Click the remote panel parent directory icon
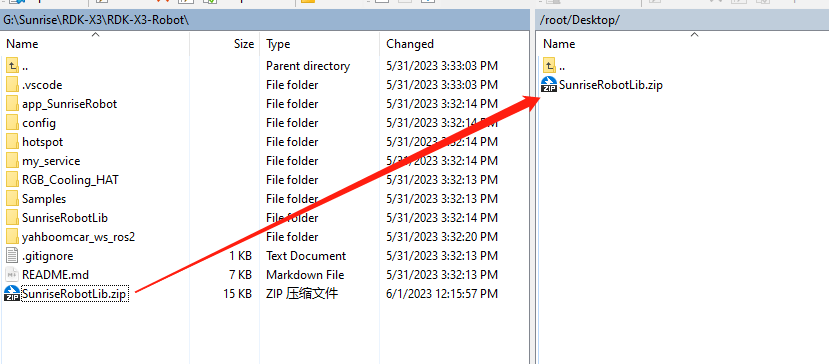The image size is (829, 364). 550,66
